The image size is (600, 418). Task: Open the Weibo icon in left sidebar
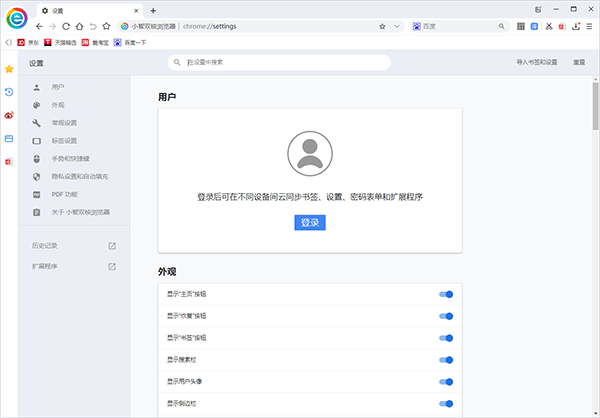click(x=9, y=115)
